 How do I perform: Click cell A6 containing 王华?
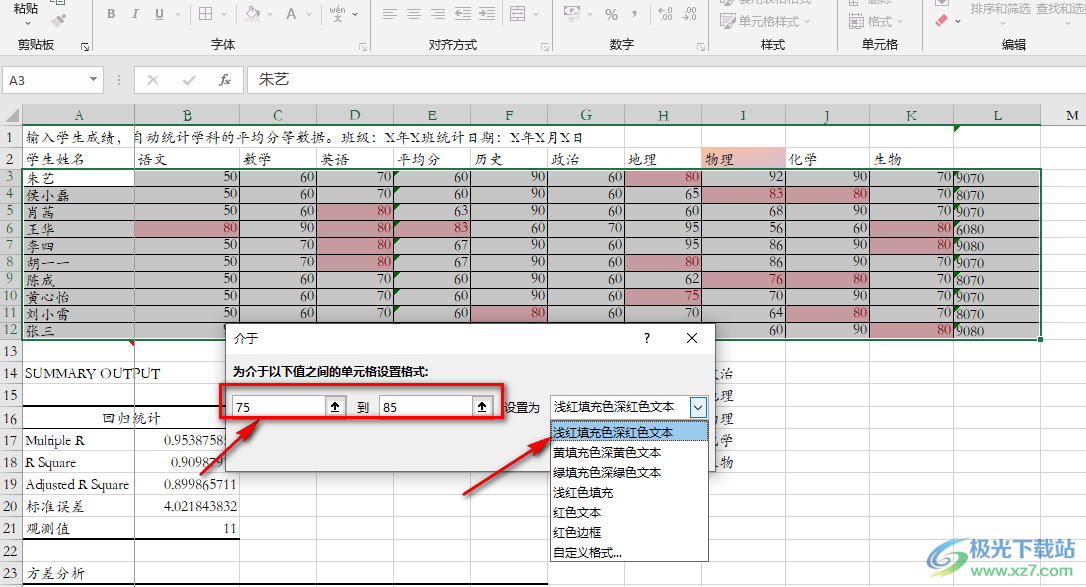(78, 228)
